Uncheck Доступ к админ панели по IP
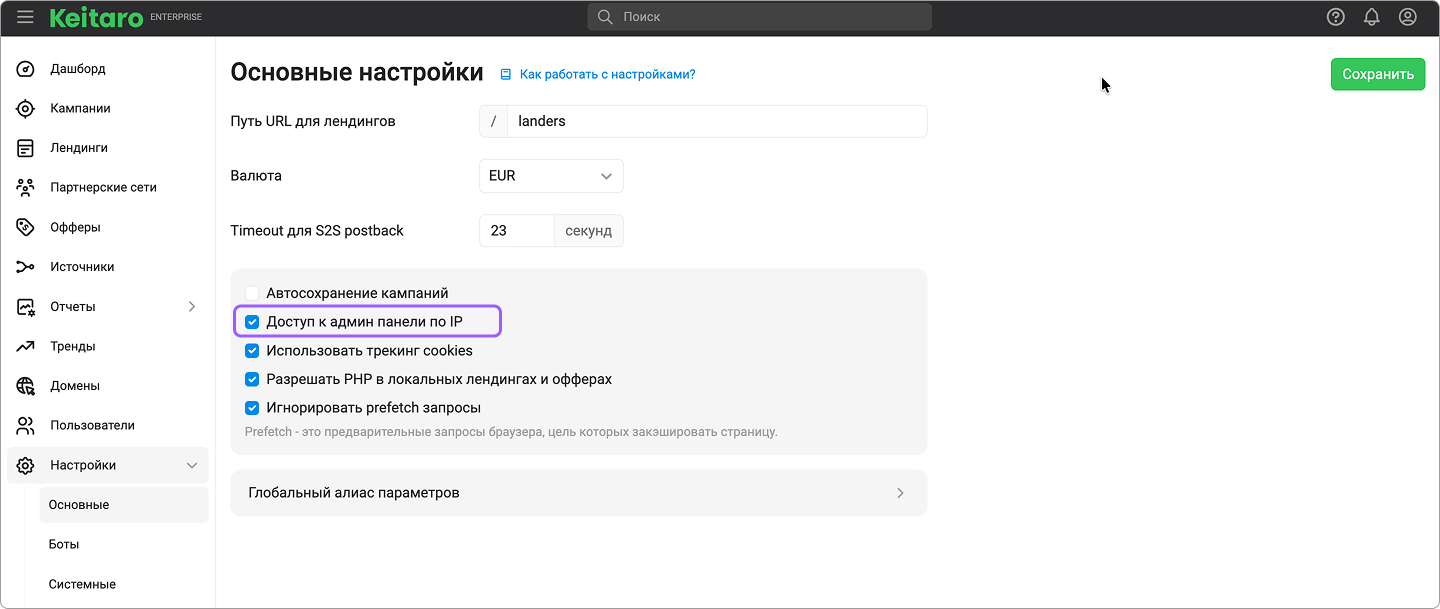1440x609 pixels. (x=252, y=322)
